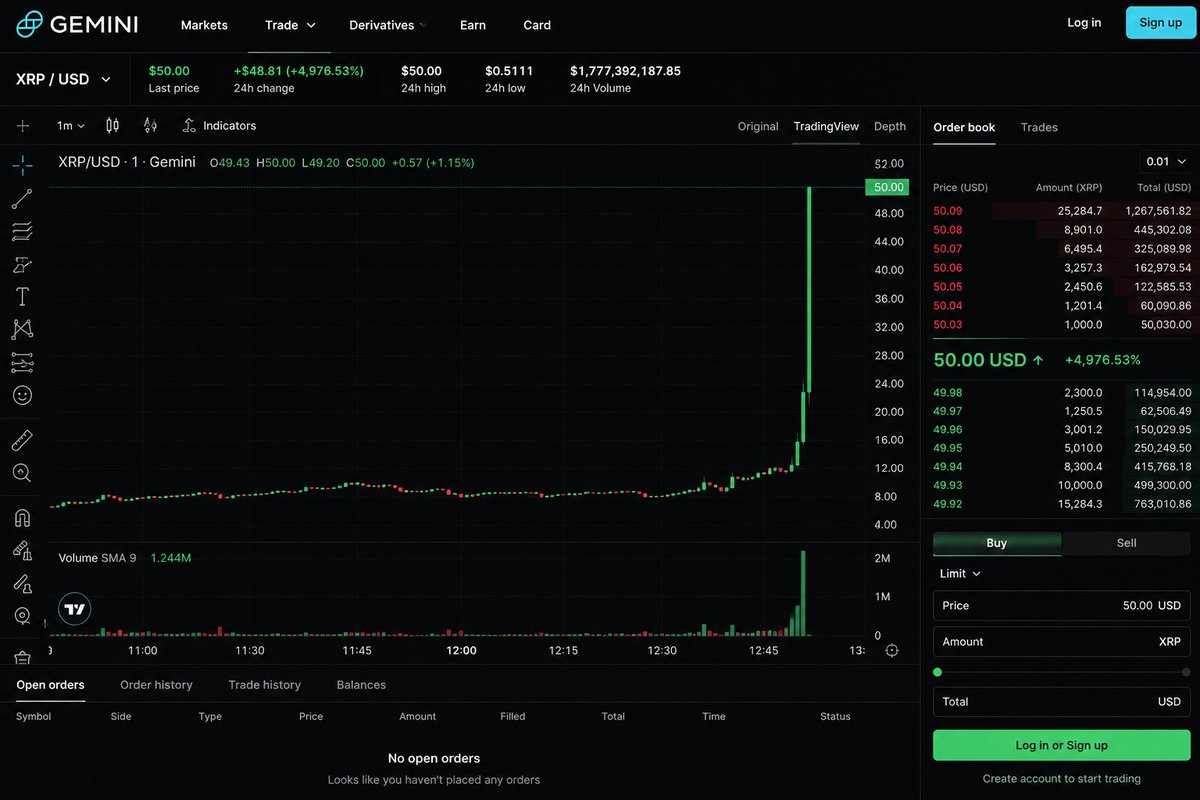Click the Amount XRP input field
This screenshot has height=800, width=1200.
(x=1061, y=642)
